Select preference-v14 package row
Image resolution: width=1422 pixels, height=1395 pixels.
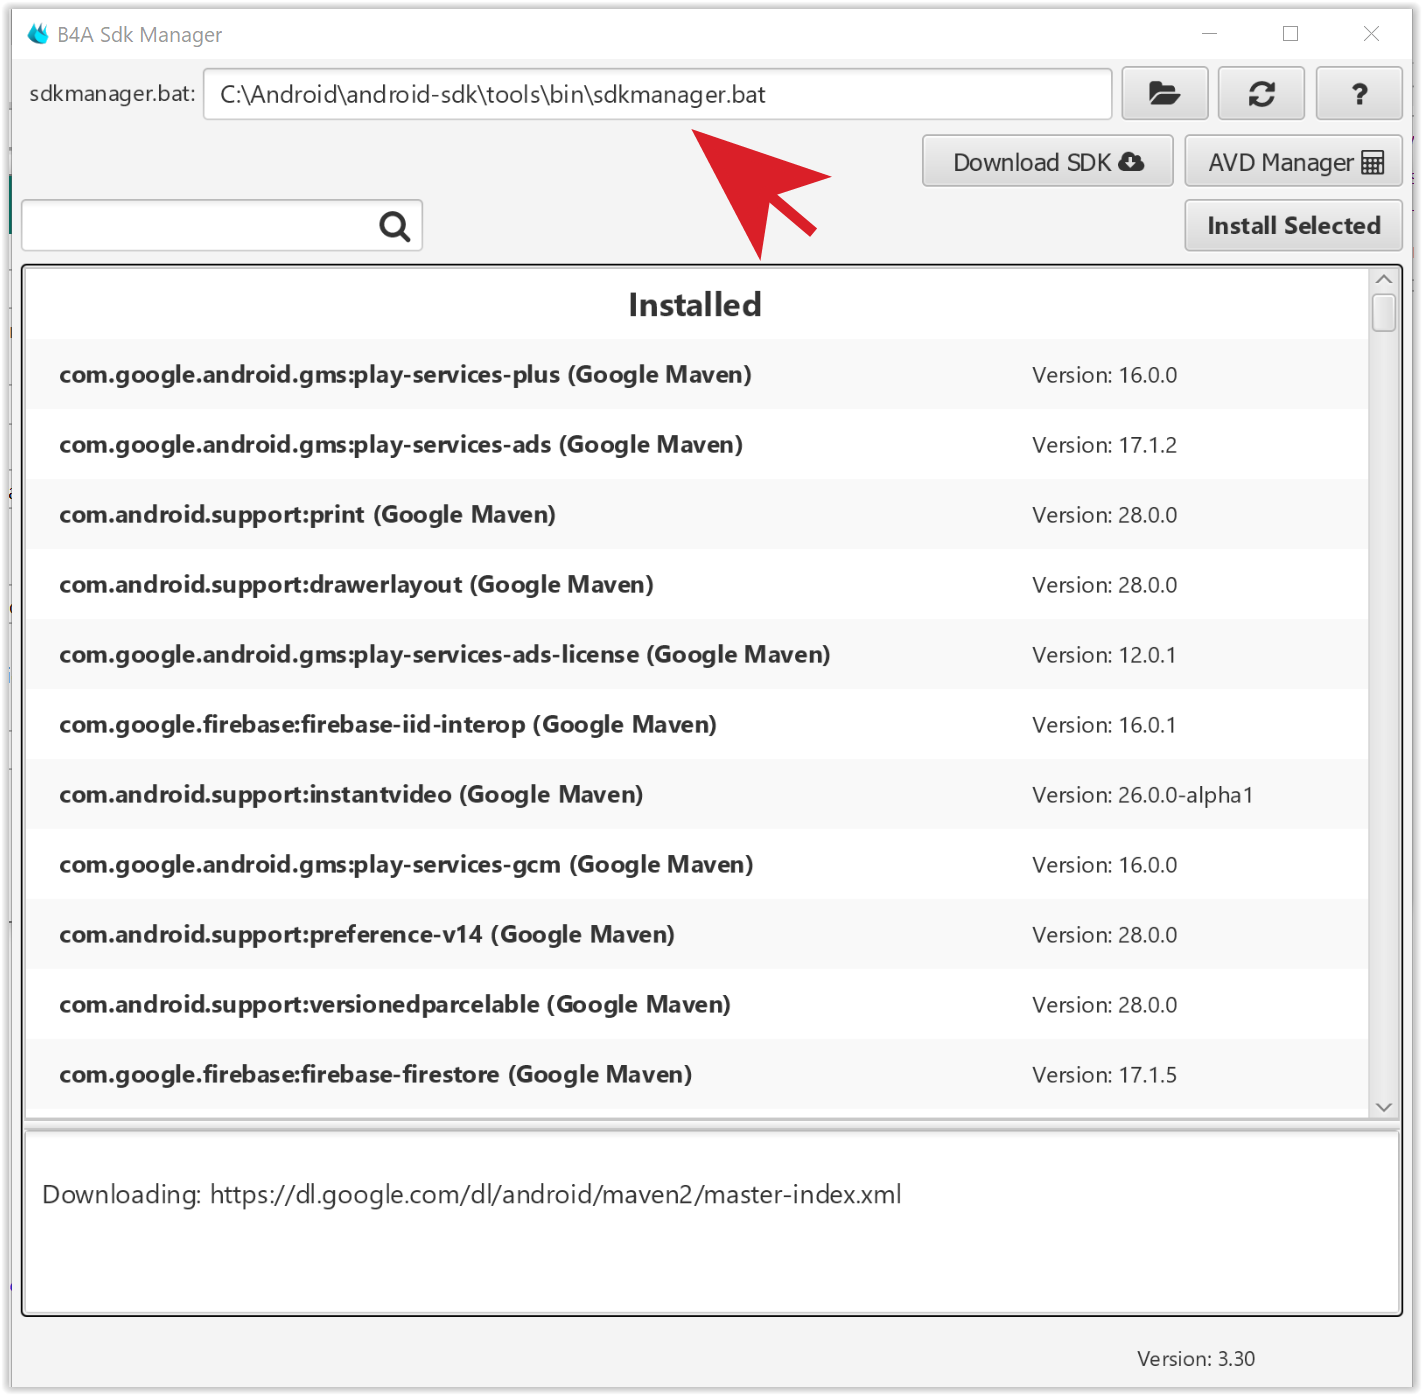[697, 934]
